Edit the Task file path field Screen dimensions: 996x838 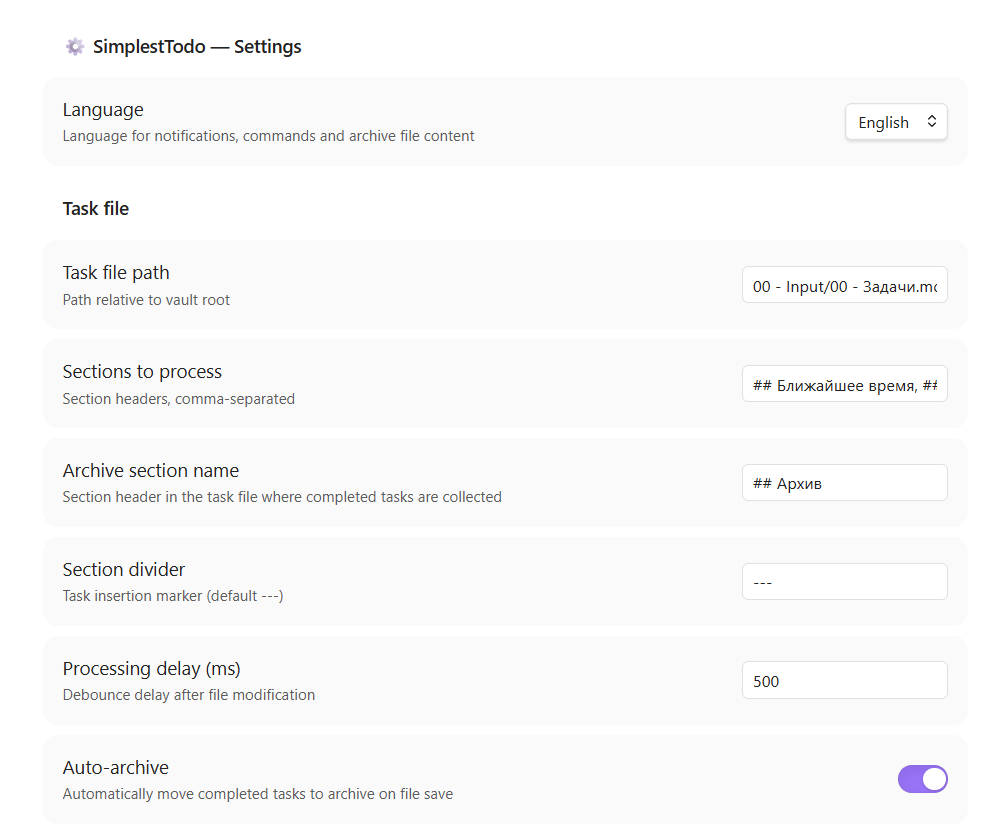(x=844, y=285)
